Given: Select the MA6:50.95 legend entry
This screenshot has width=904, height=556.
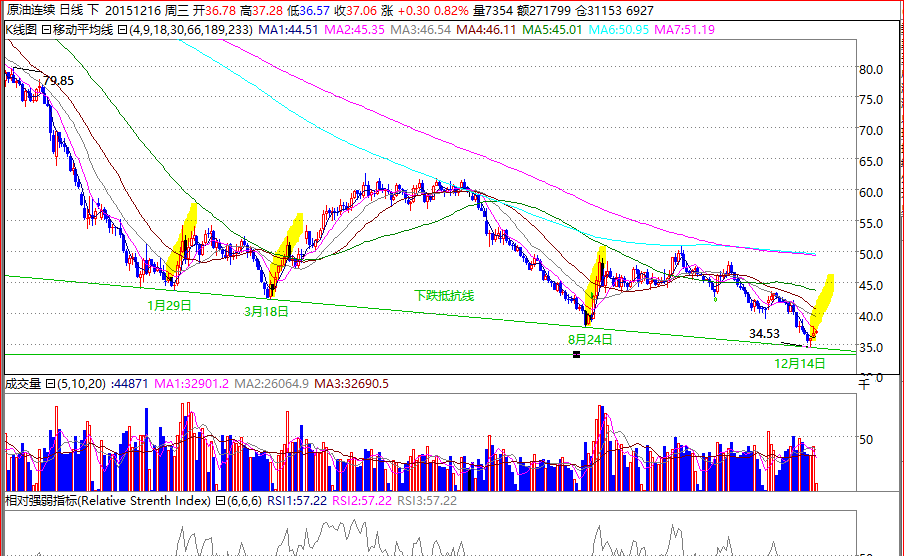Looking at the screenshot, I should [619, 30].
